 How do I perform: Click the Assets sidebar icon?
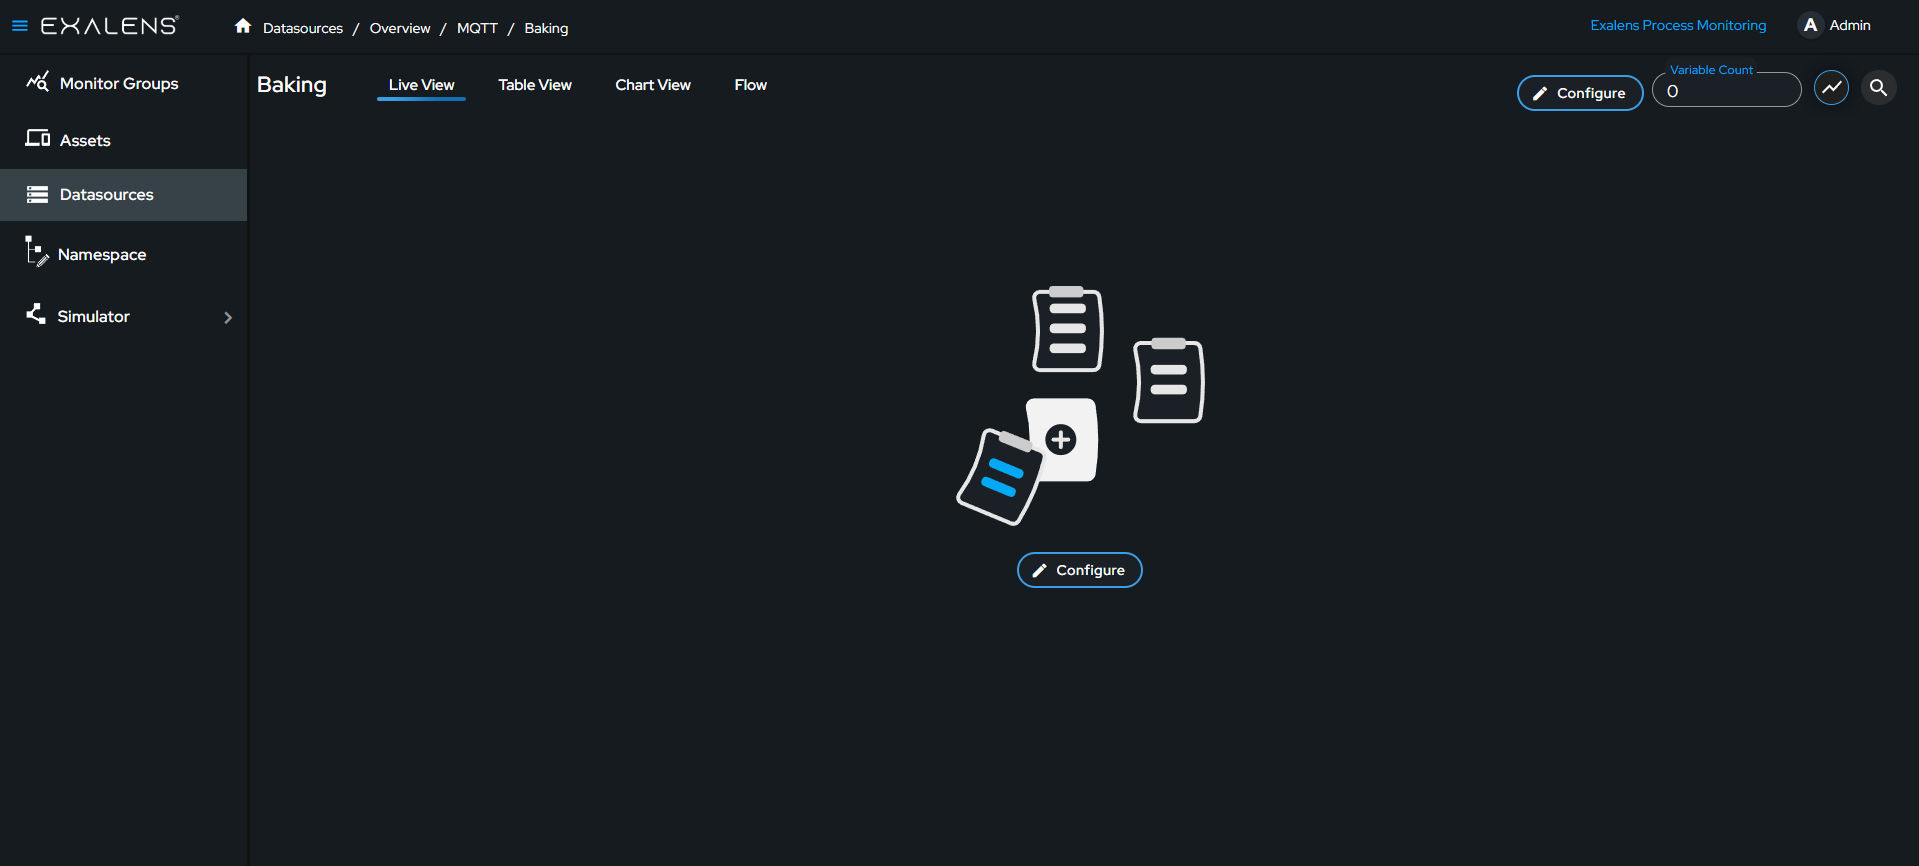point(38,138)
